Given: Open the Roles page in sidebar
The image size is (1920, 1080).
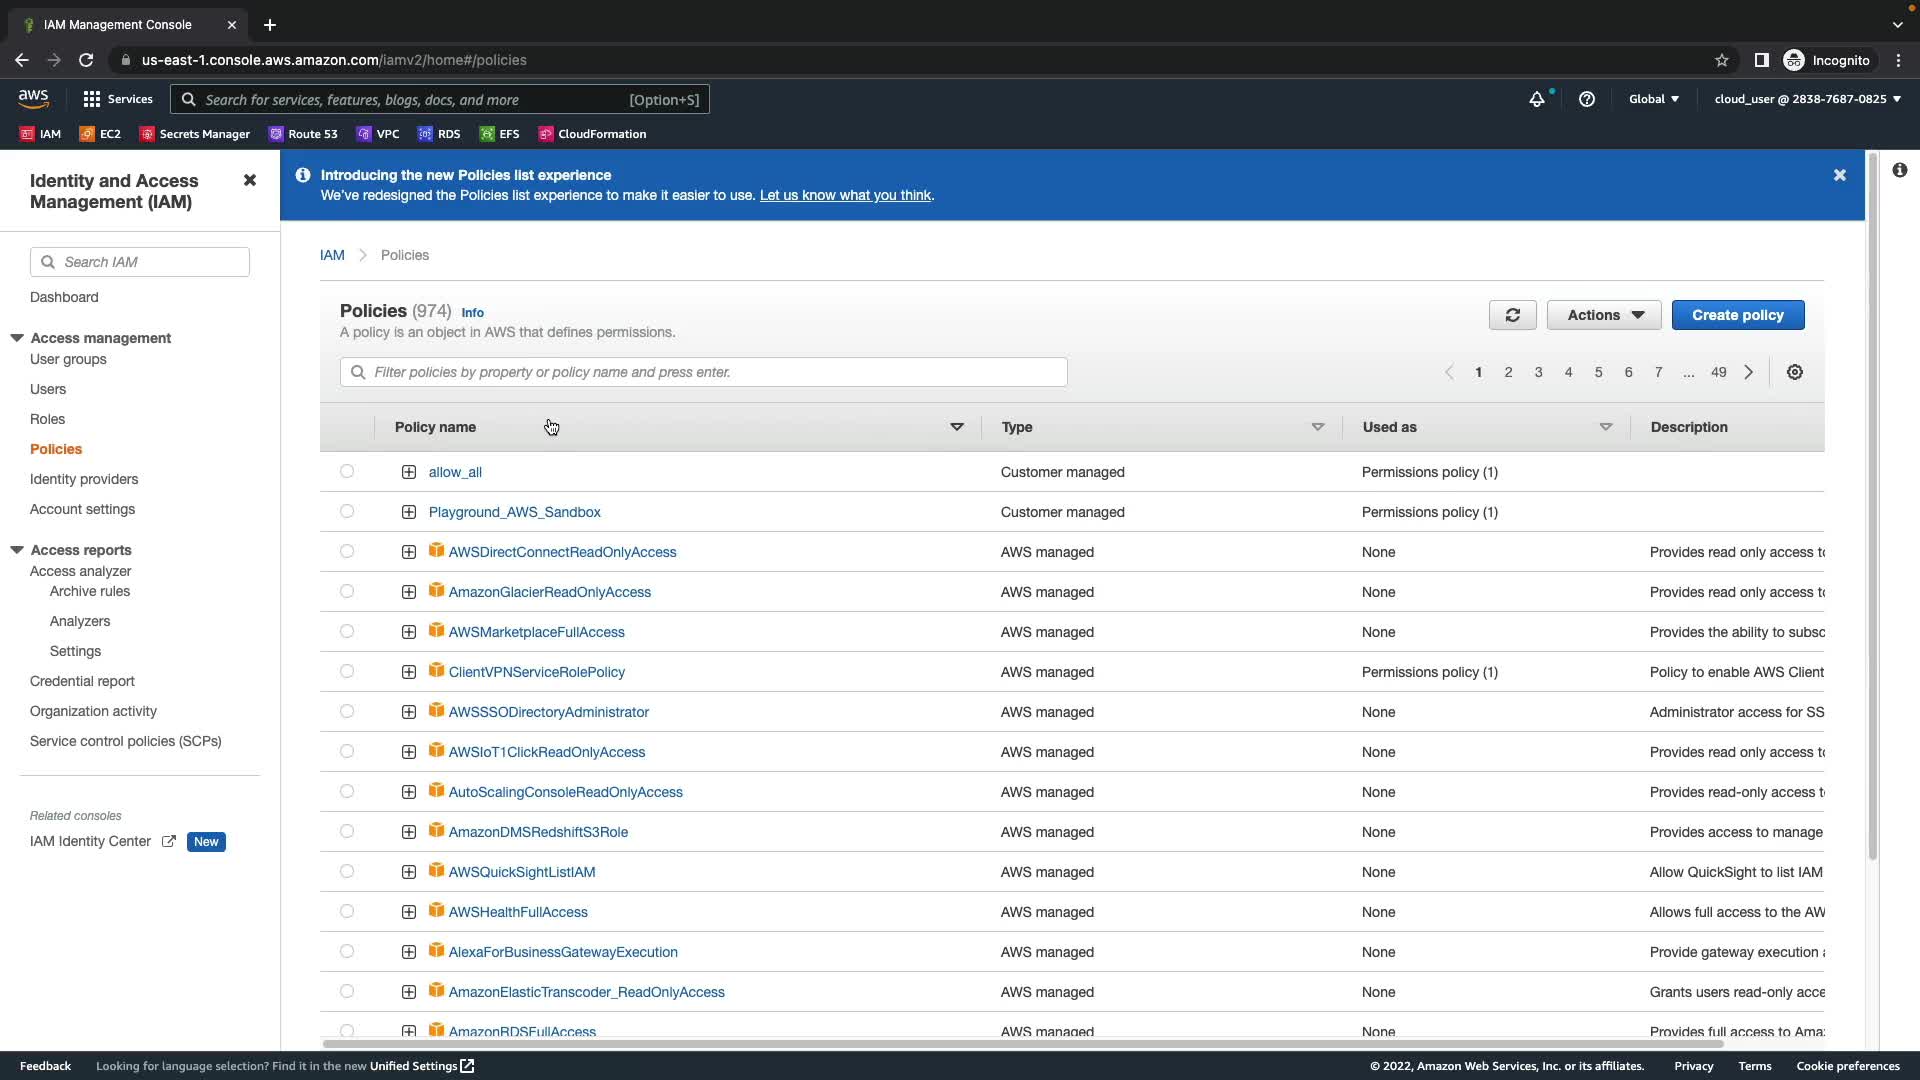Looking at the screenshot, I should pyautogui.click(x=47, y=419).
